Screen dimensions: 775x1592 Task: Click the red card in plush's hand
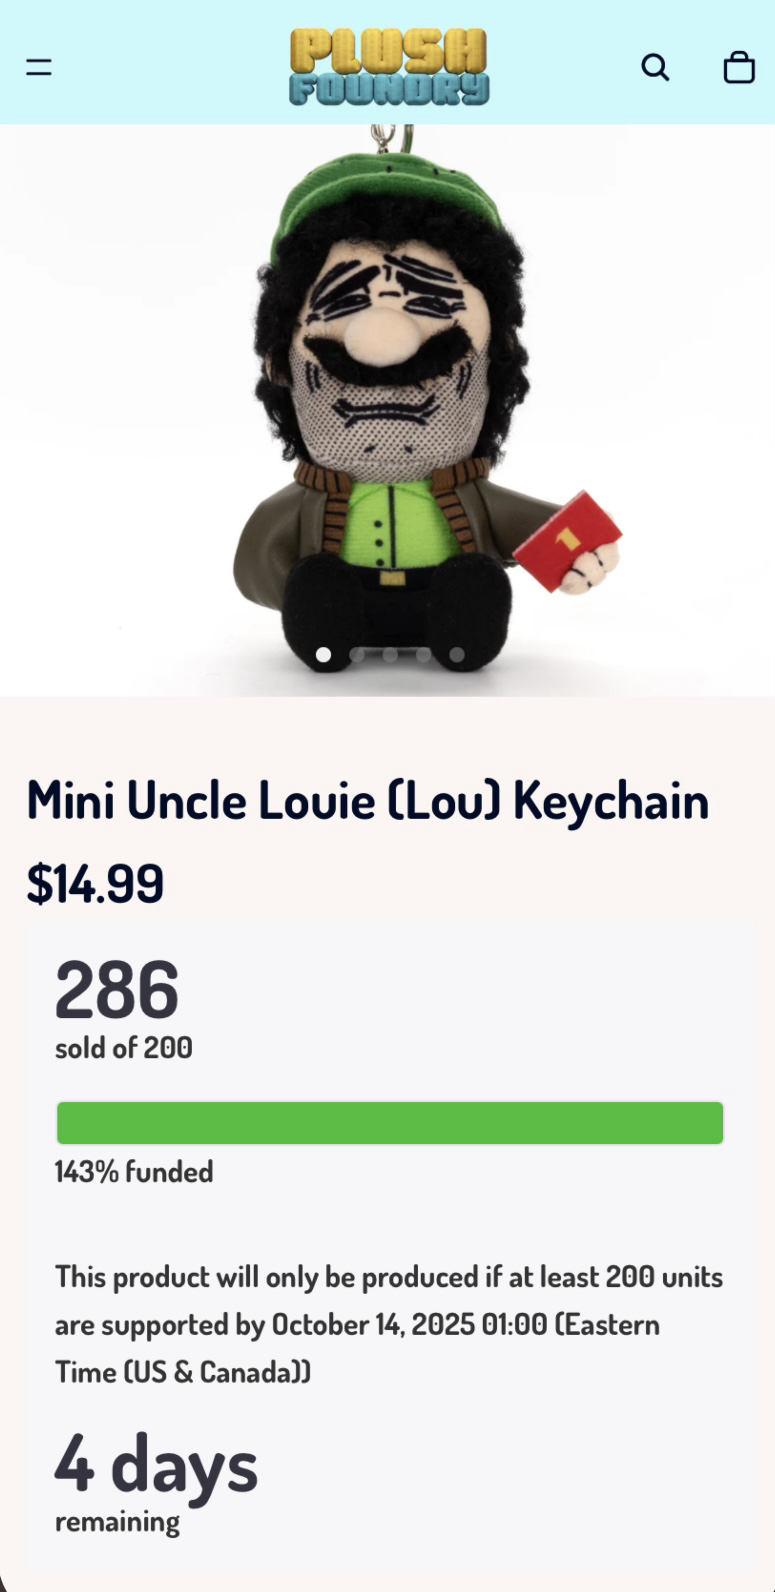567,543
